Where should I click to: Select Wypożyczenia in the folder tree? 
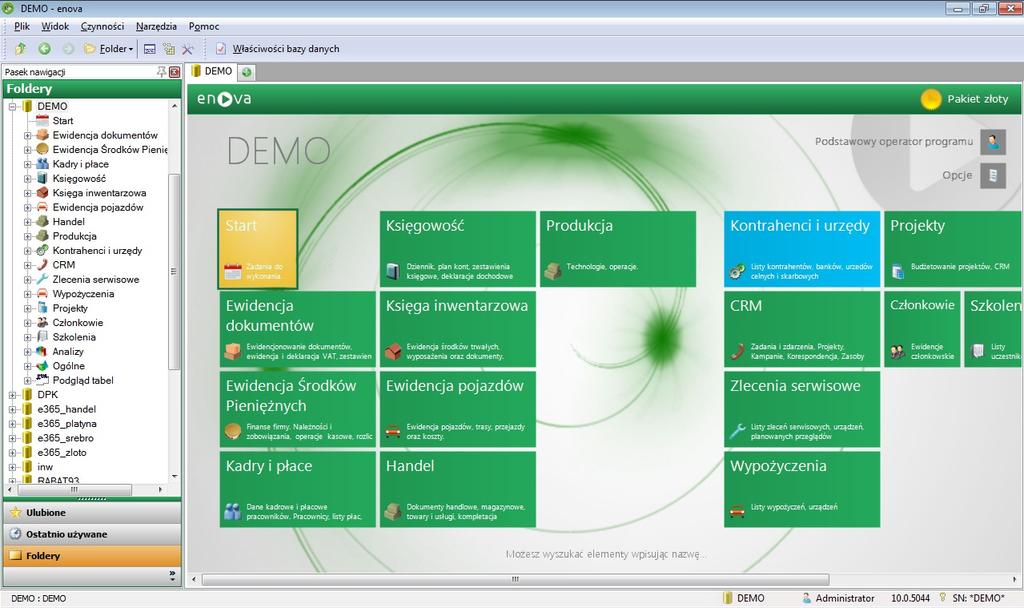[x=83, y=294]
